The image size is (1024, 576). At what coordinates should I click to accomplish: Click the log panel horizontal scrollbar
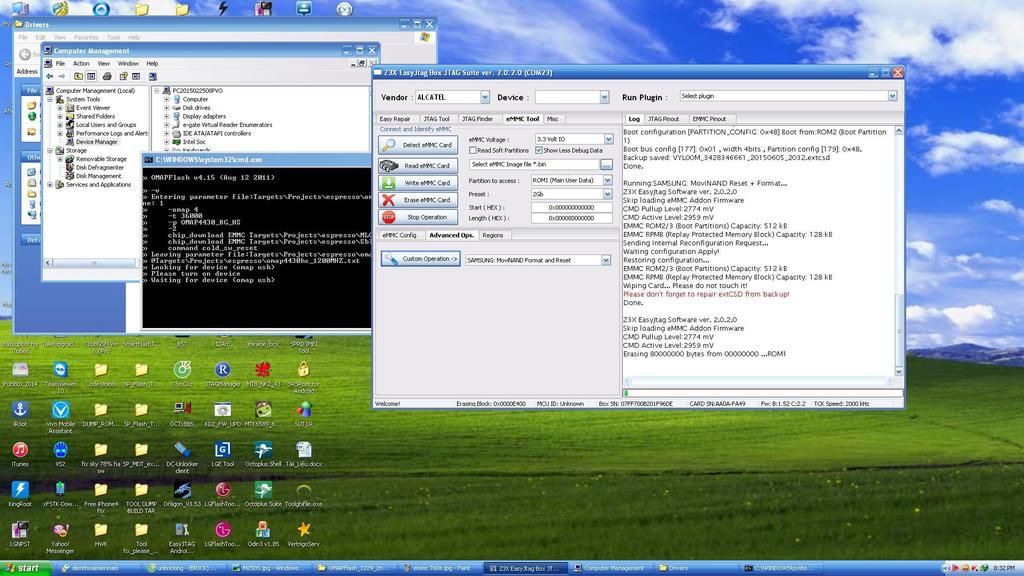pos(759,381)
